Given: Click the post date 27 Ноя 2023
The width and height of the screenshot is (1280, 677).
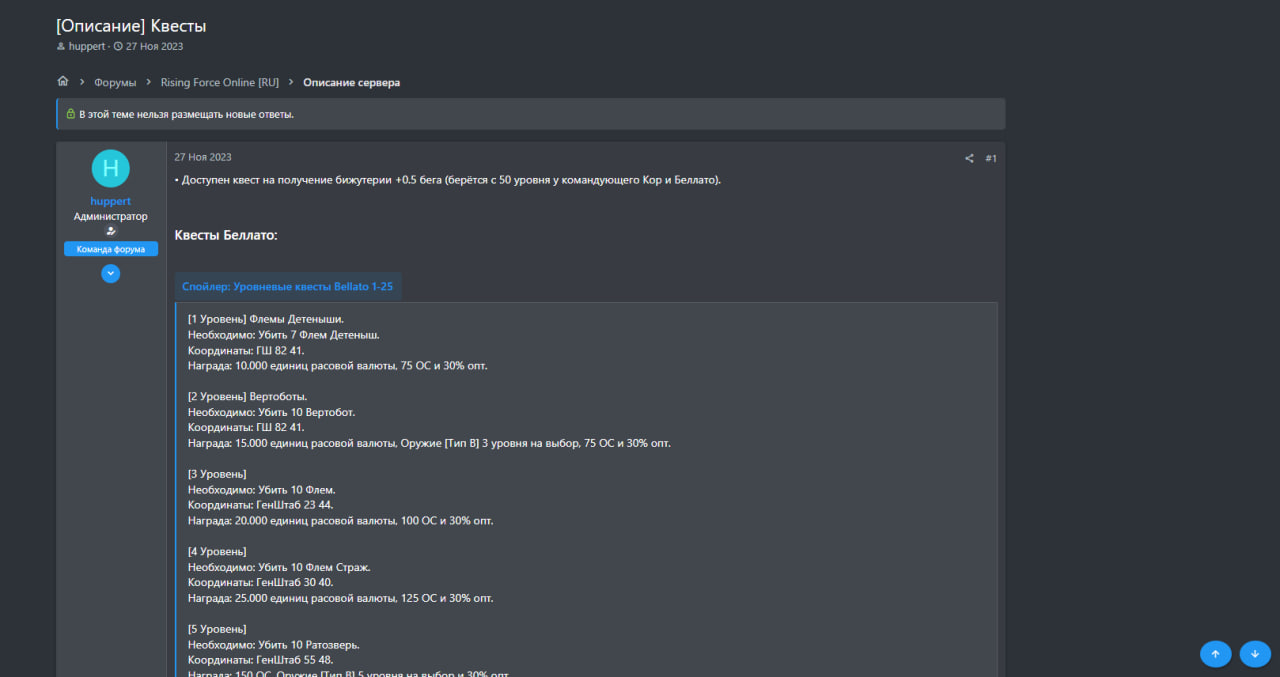Looking at the screenshot, I should click(203, 157).
